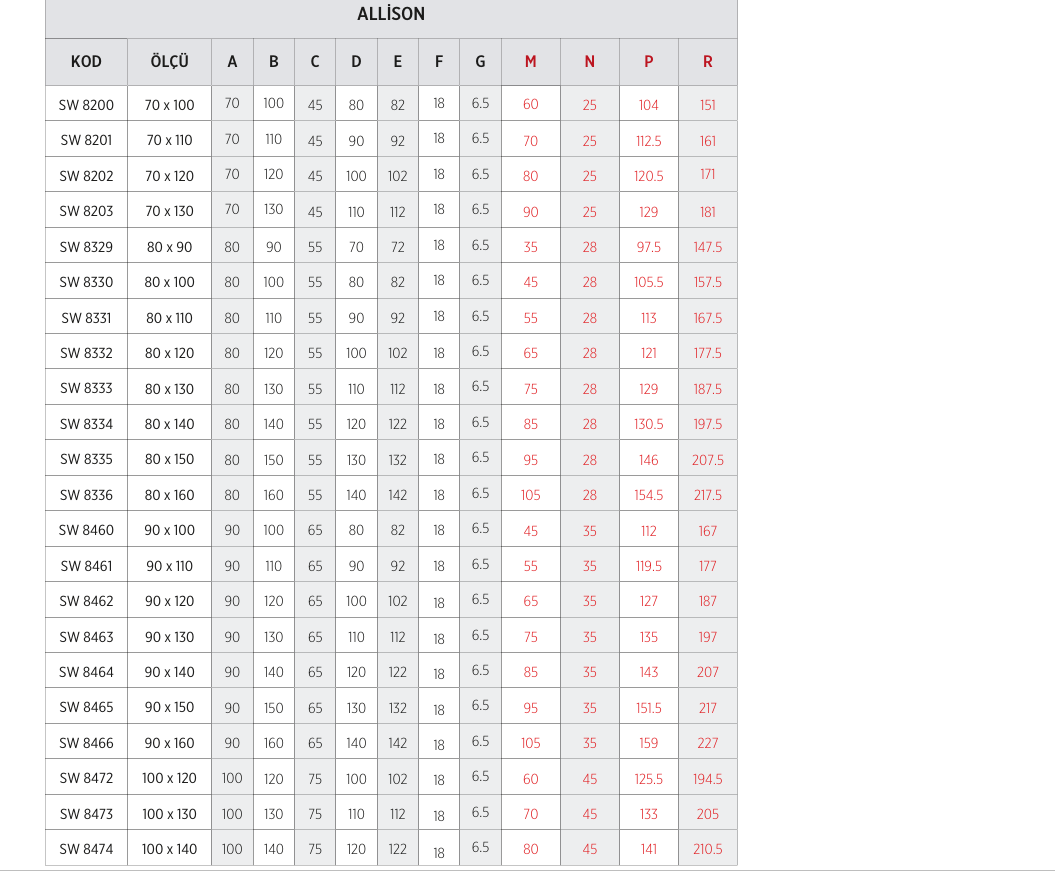Select the 100 x 120 size cell
Screen dimensions: 1055x871
coord(169,778)
